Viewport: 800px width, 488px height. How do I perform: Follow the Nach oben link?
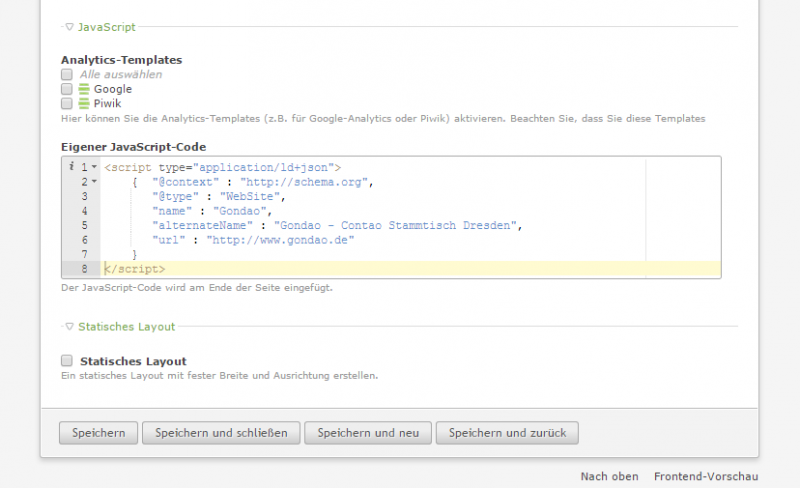609,476
